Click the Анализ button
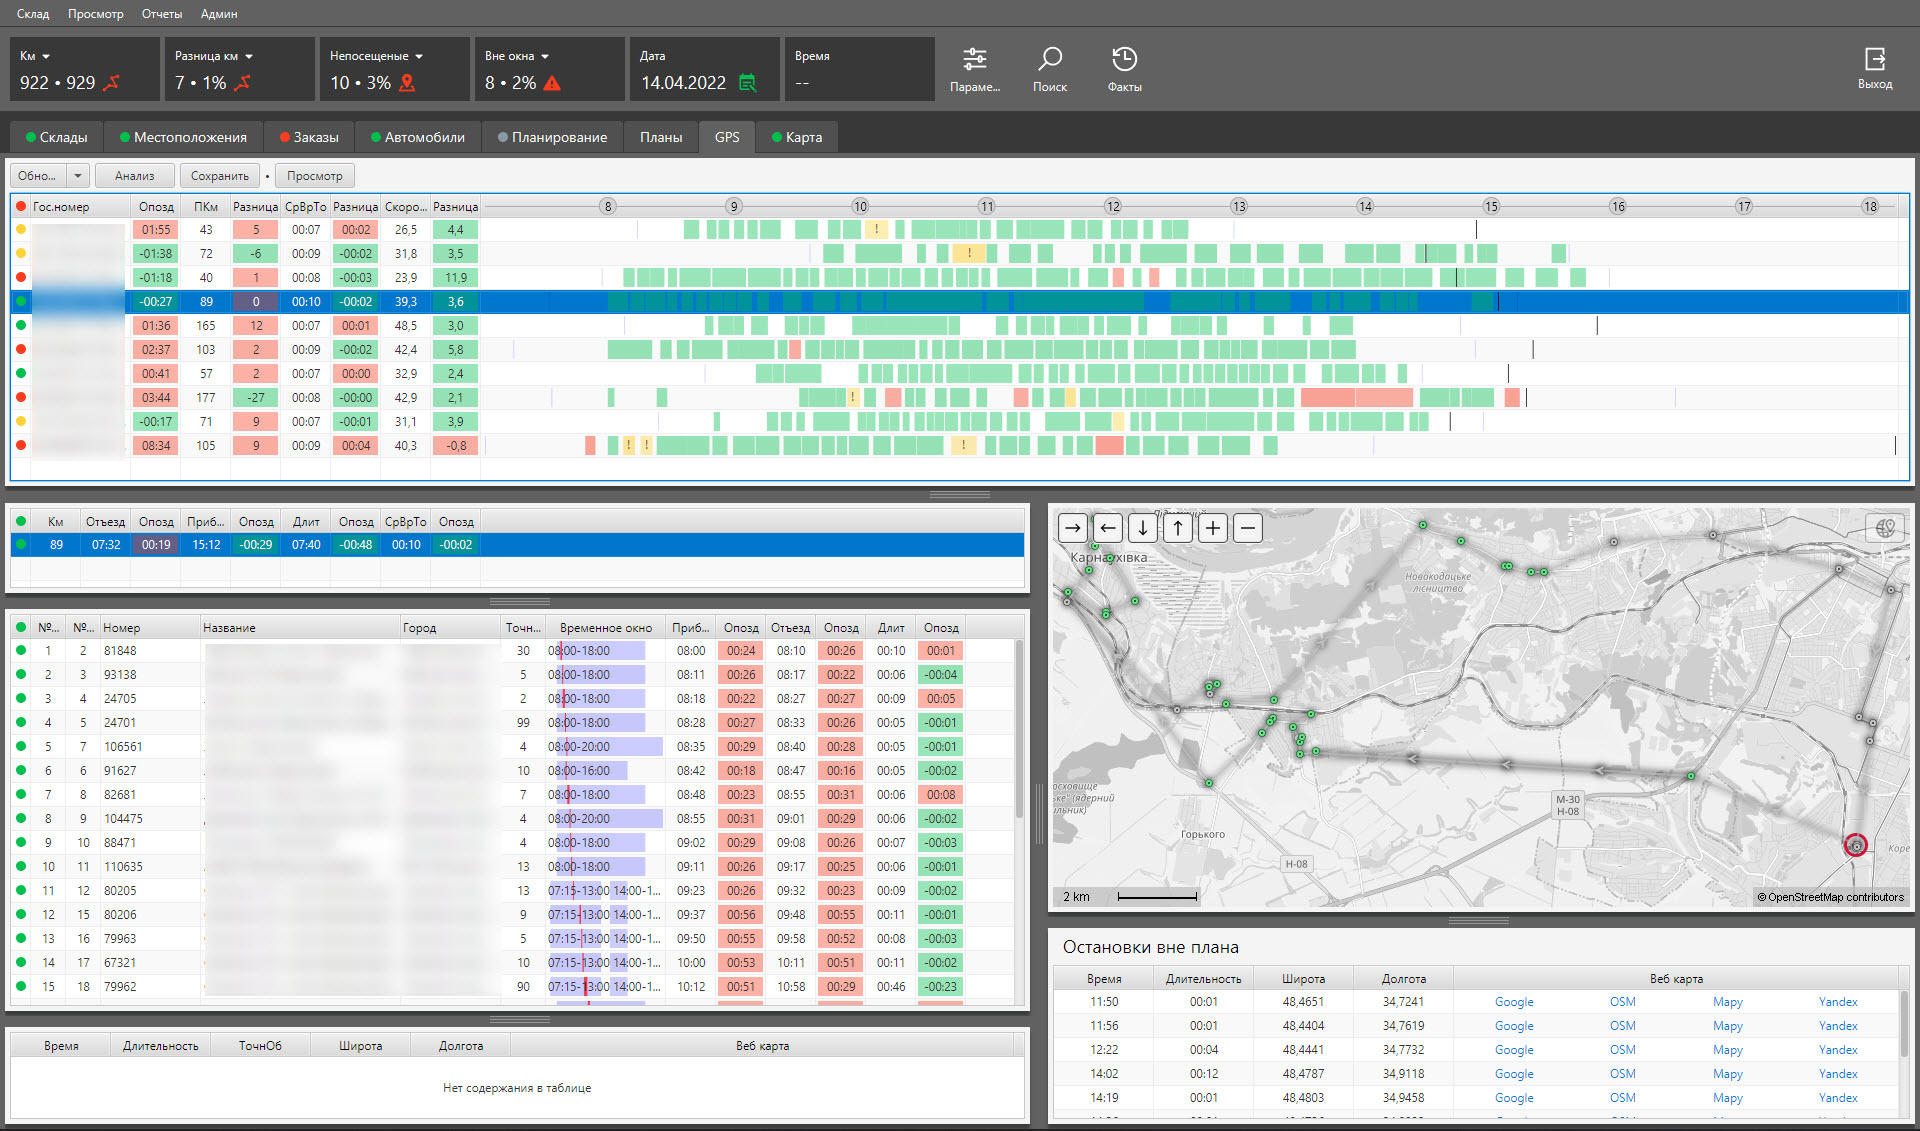 coord(135,176)
